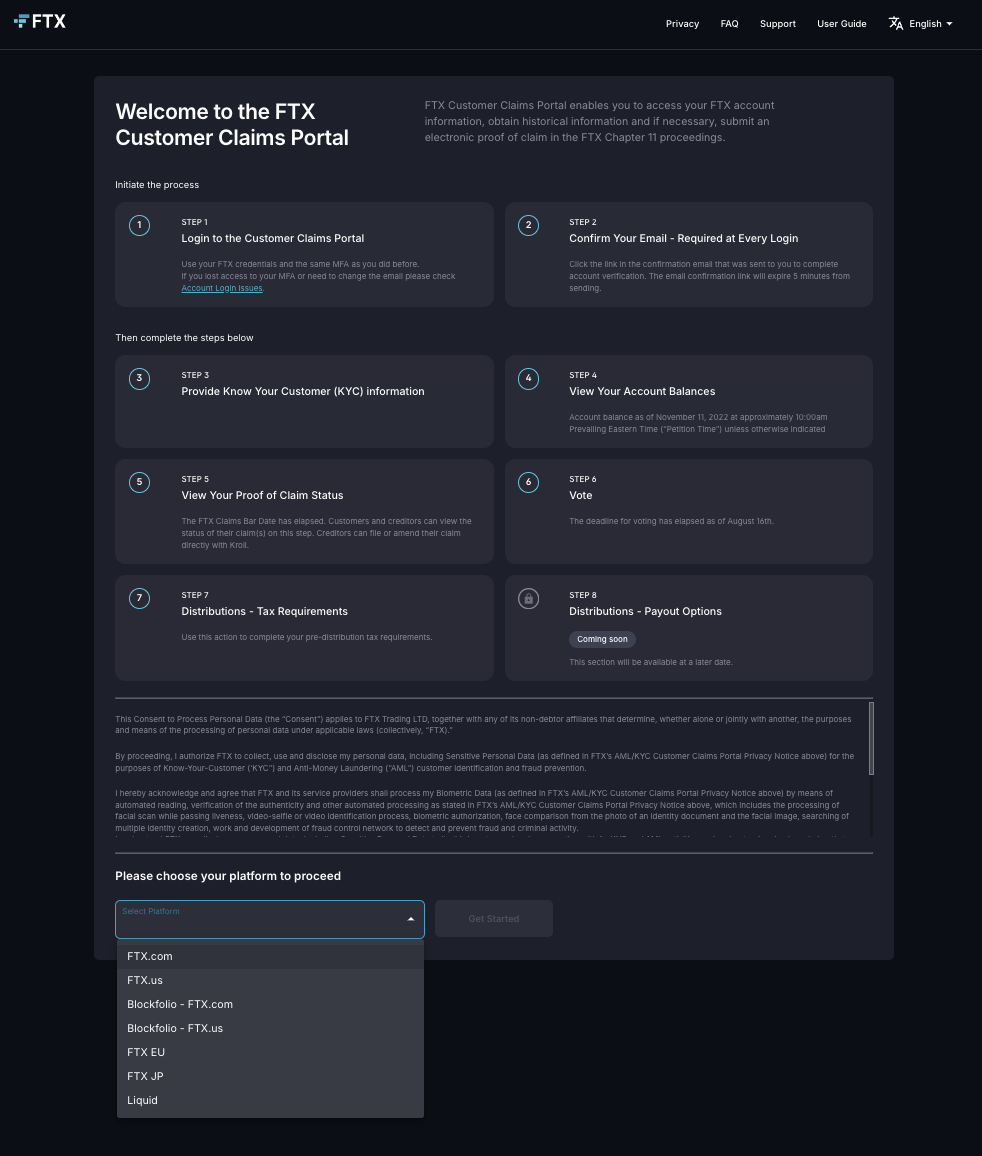
Task: Collapse the Select Platform dropdown arrow
Action: pyautogui.click(x=410, y=919)
